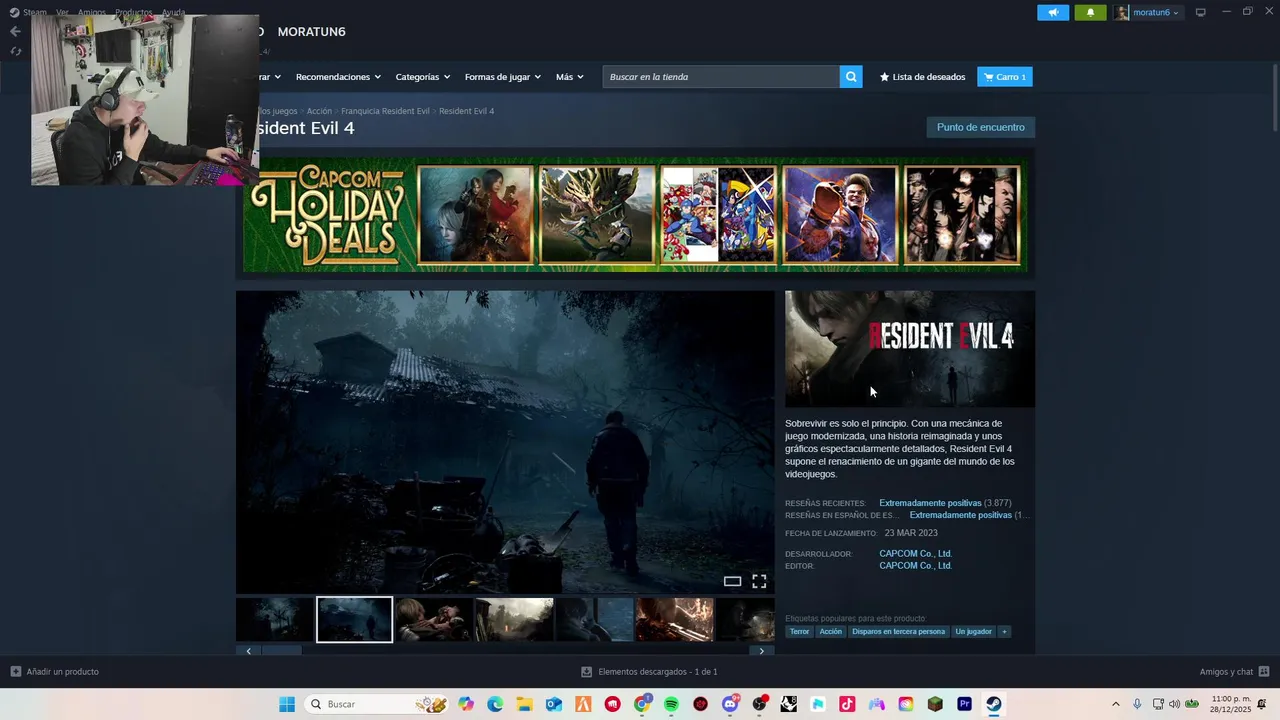Viewport: 1280px width, 720px height.
Task: Click the blue store search magnifier button
Action: (x=851, y=77)
